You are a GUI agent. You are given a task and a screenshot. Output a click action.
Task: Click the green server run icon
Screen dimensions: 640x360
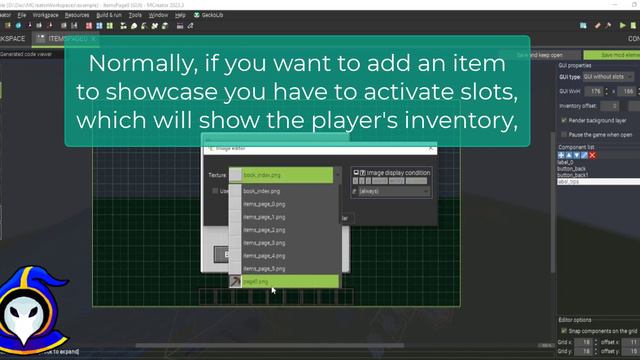[633, 25]
